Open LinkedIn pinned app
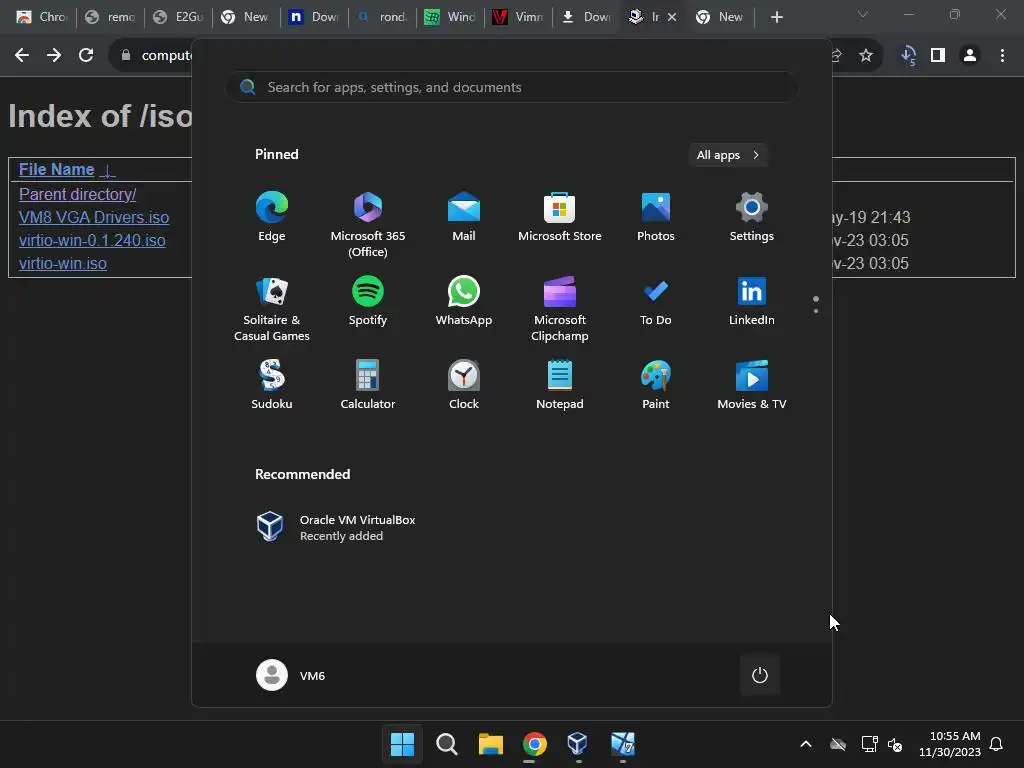The height and width of the screenshot is (768, 1024). tap(752, 301)
